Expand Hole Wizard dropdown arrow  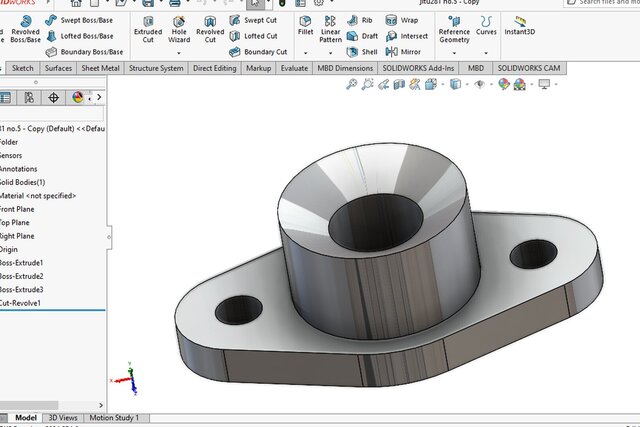(179, 53)
